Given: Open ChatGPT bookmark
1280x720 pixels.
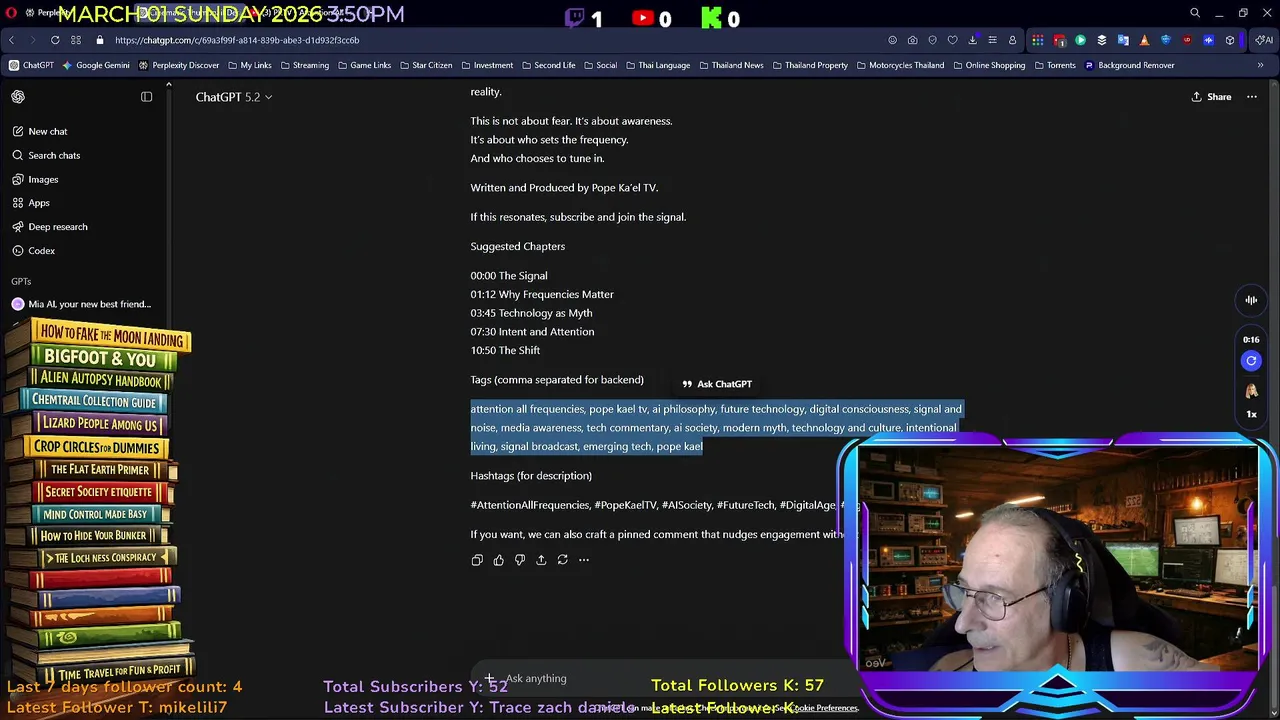Looking at the screenshot, I should click(x=31, y=65).
